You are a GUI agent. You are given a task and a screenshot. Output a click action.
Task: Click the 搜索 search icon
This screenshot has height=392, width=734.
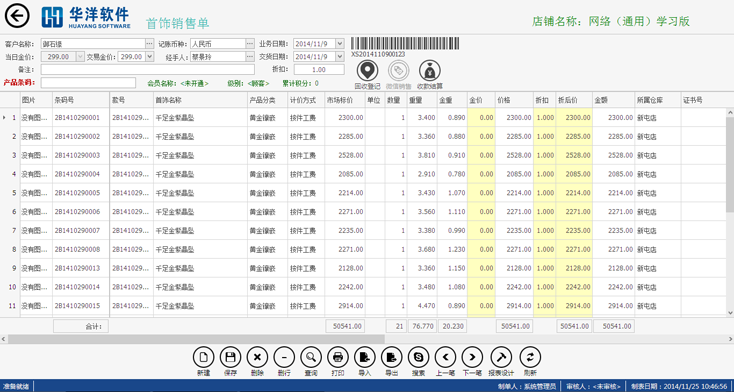click(x=418, y=357)
